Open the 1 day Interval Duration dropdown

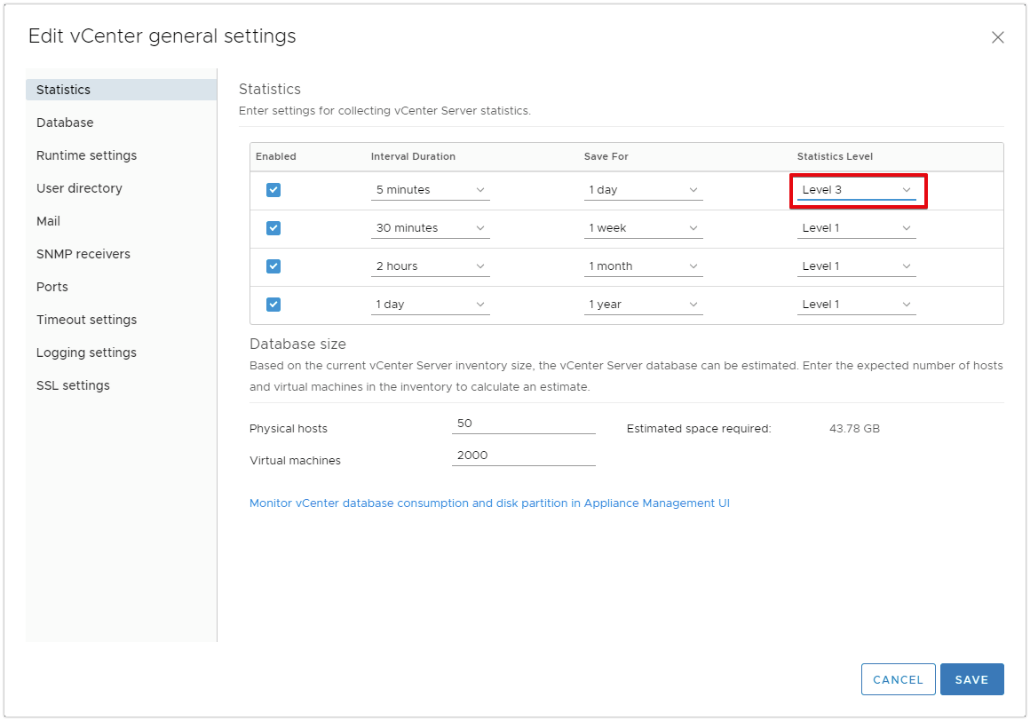tap(430, 304)
